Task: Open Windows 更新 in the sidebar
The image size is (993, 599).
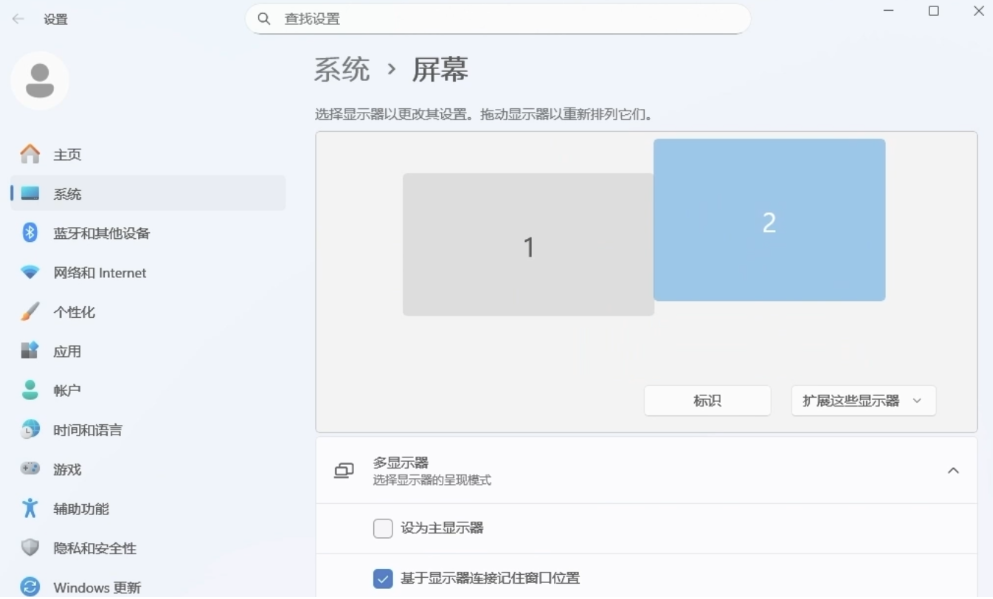Action: [148, 587]
